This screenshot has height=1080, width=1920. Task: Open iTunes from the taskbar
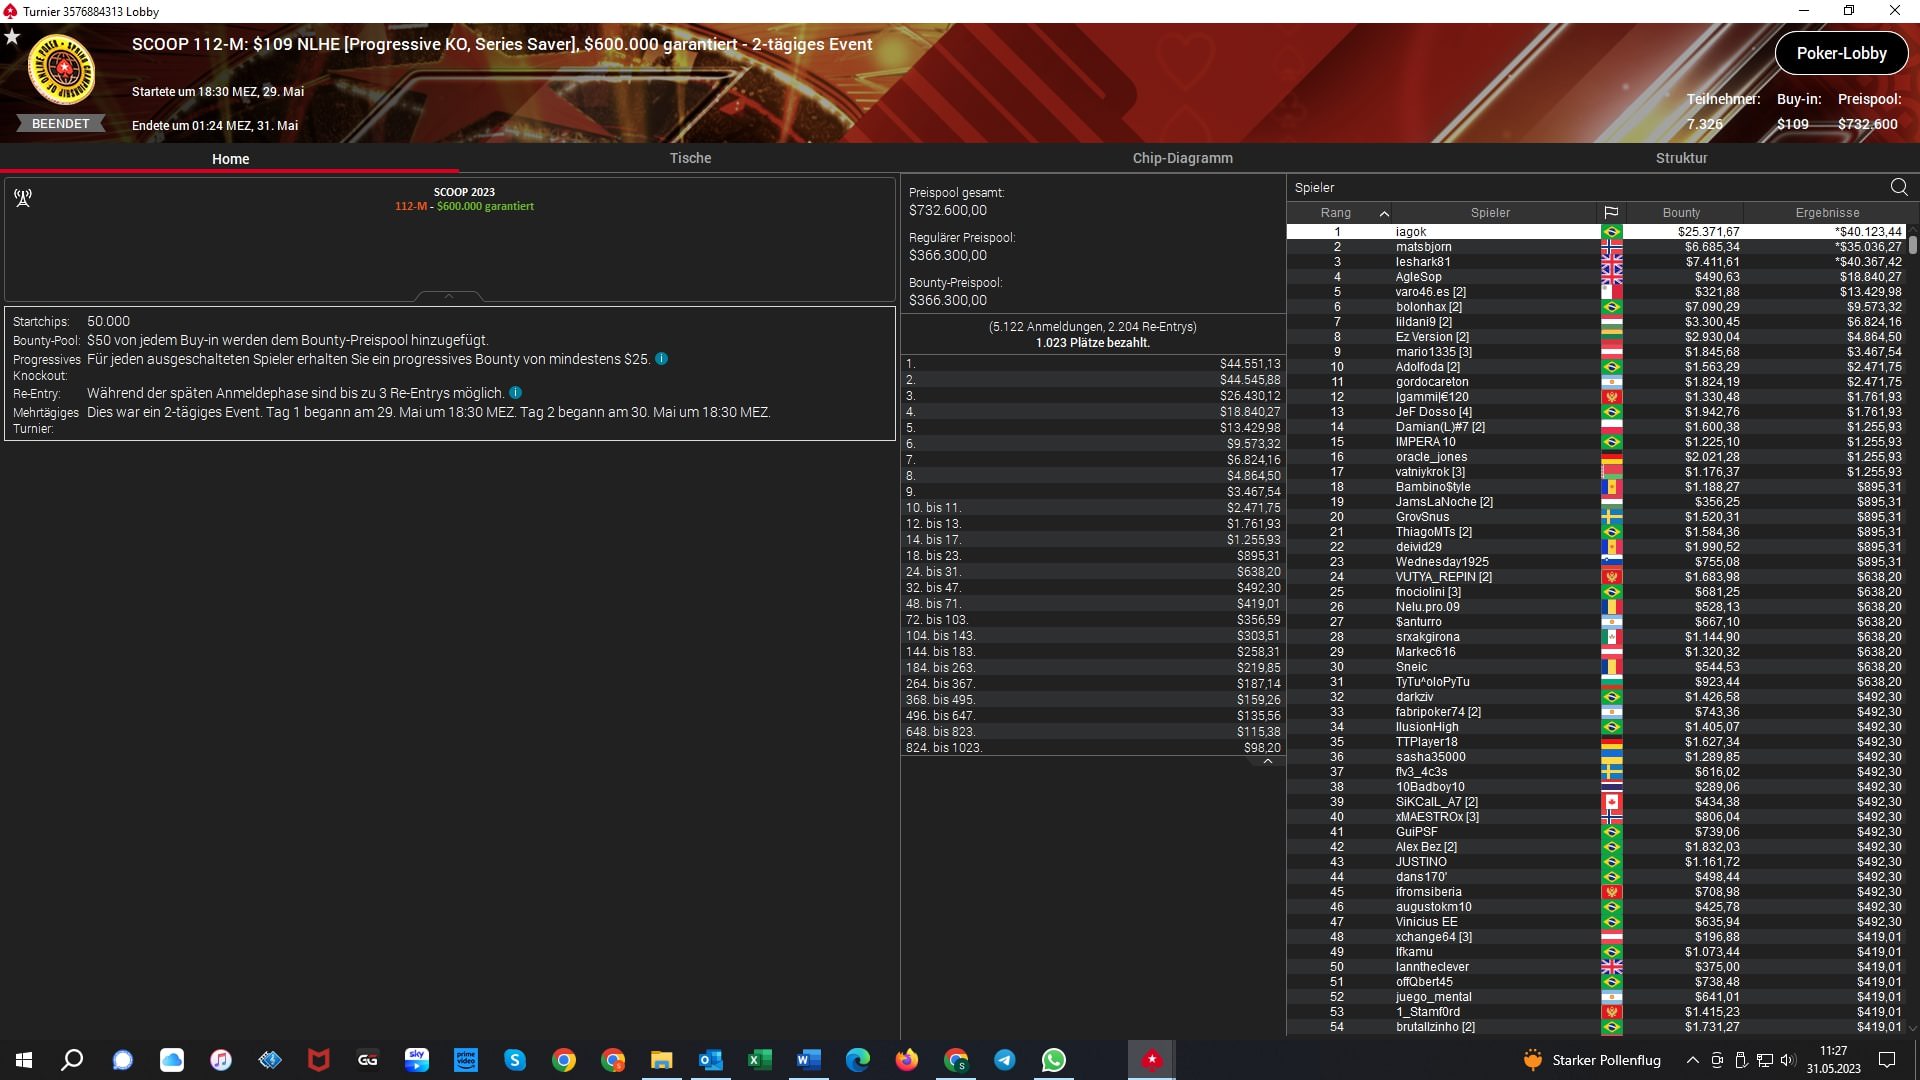[221, 1060]
